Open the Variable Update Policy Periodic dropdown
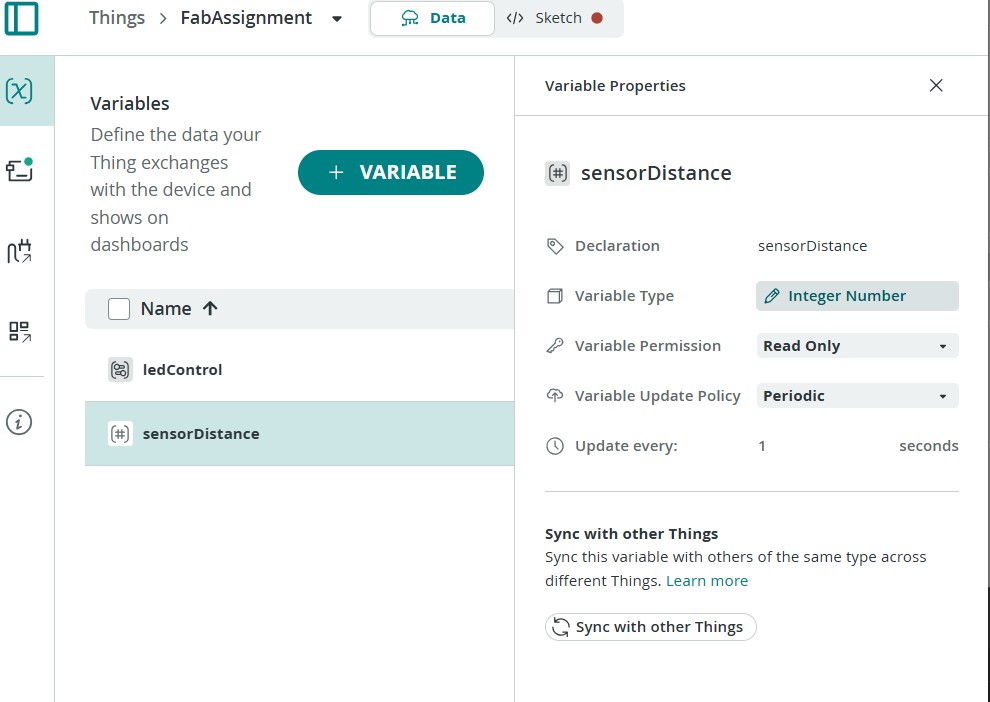This screenshot has height=702, width=990. pyautogui.click(x=857, y=396)
